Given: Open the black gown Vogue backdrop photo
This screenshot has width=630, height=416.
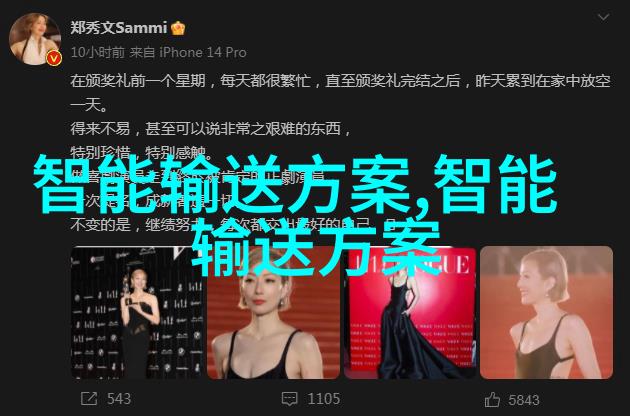Looking at the screenshot, I should coord(410,312).
